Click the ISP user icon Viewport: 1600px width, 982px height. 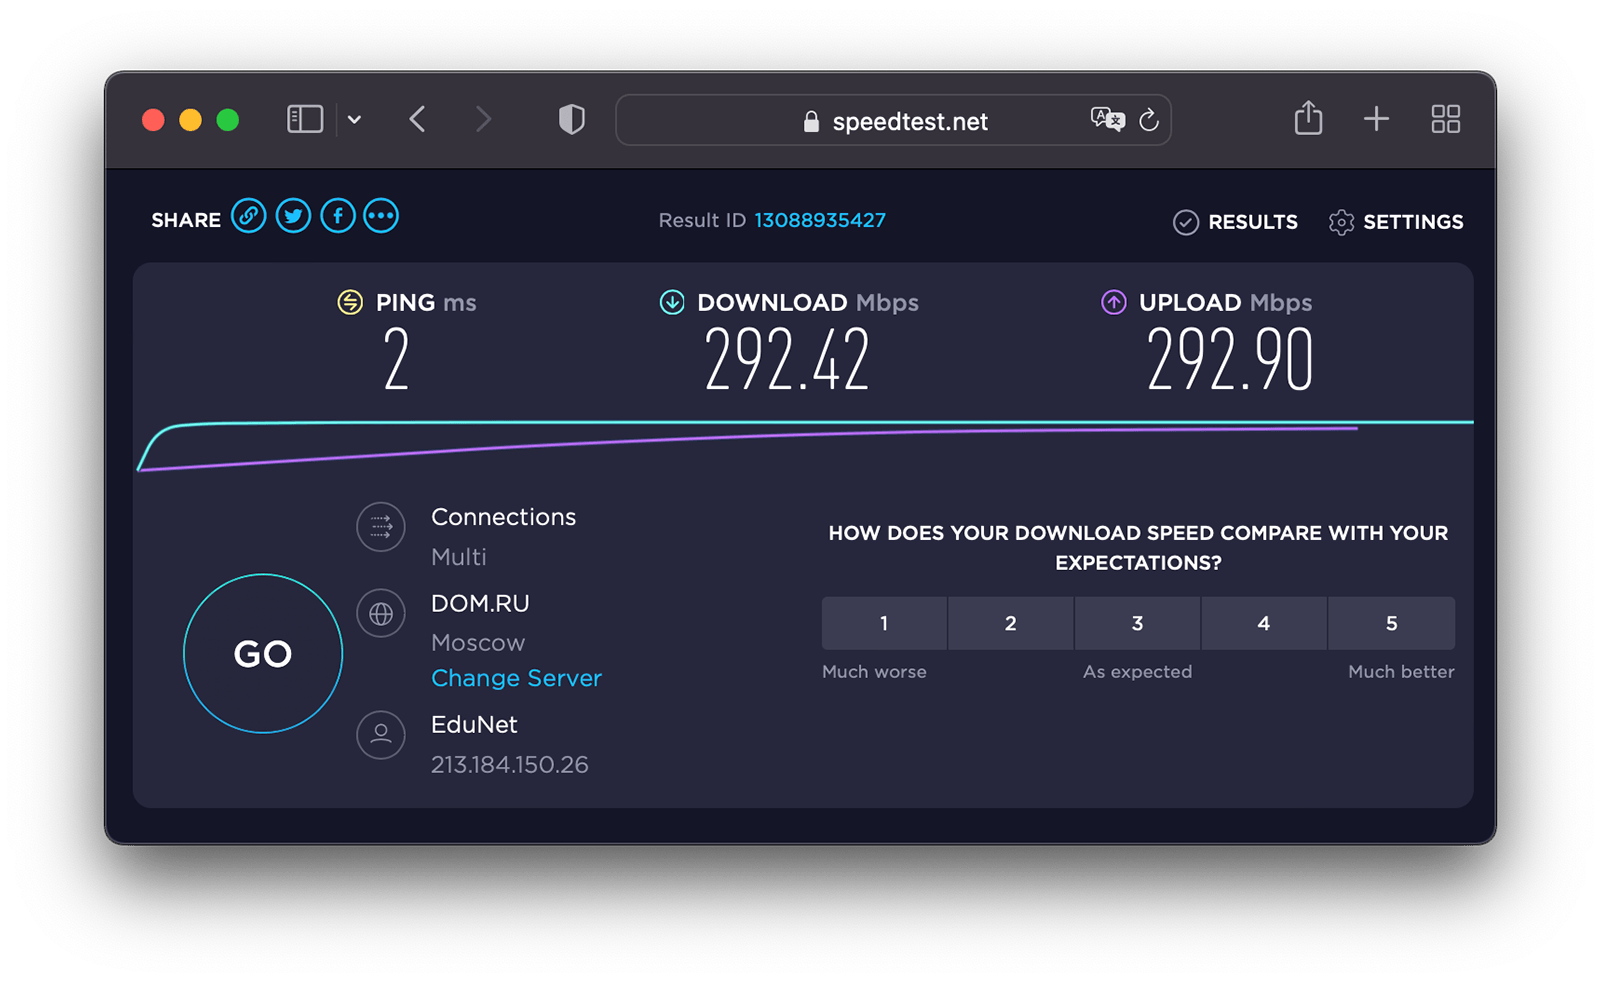click(381, 734)
